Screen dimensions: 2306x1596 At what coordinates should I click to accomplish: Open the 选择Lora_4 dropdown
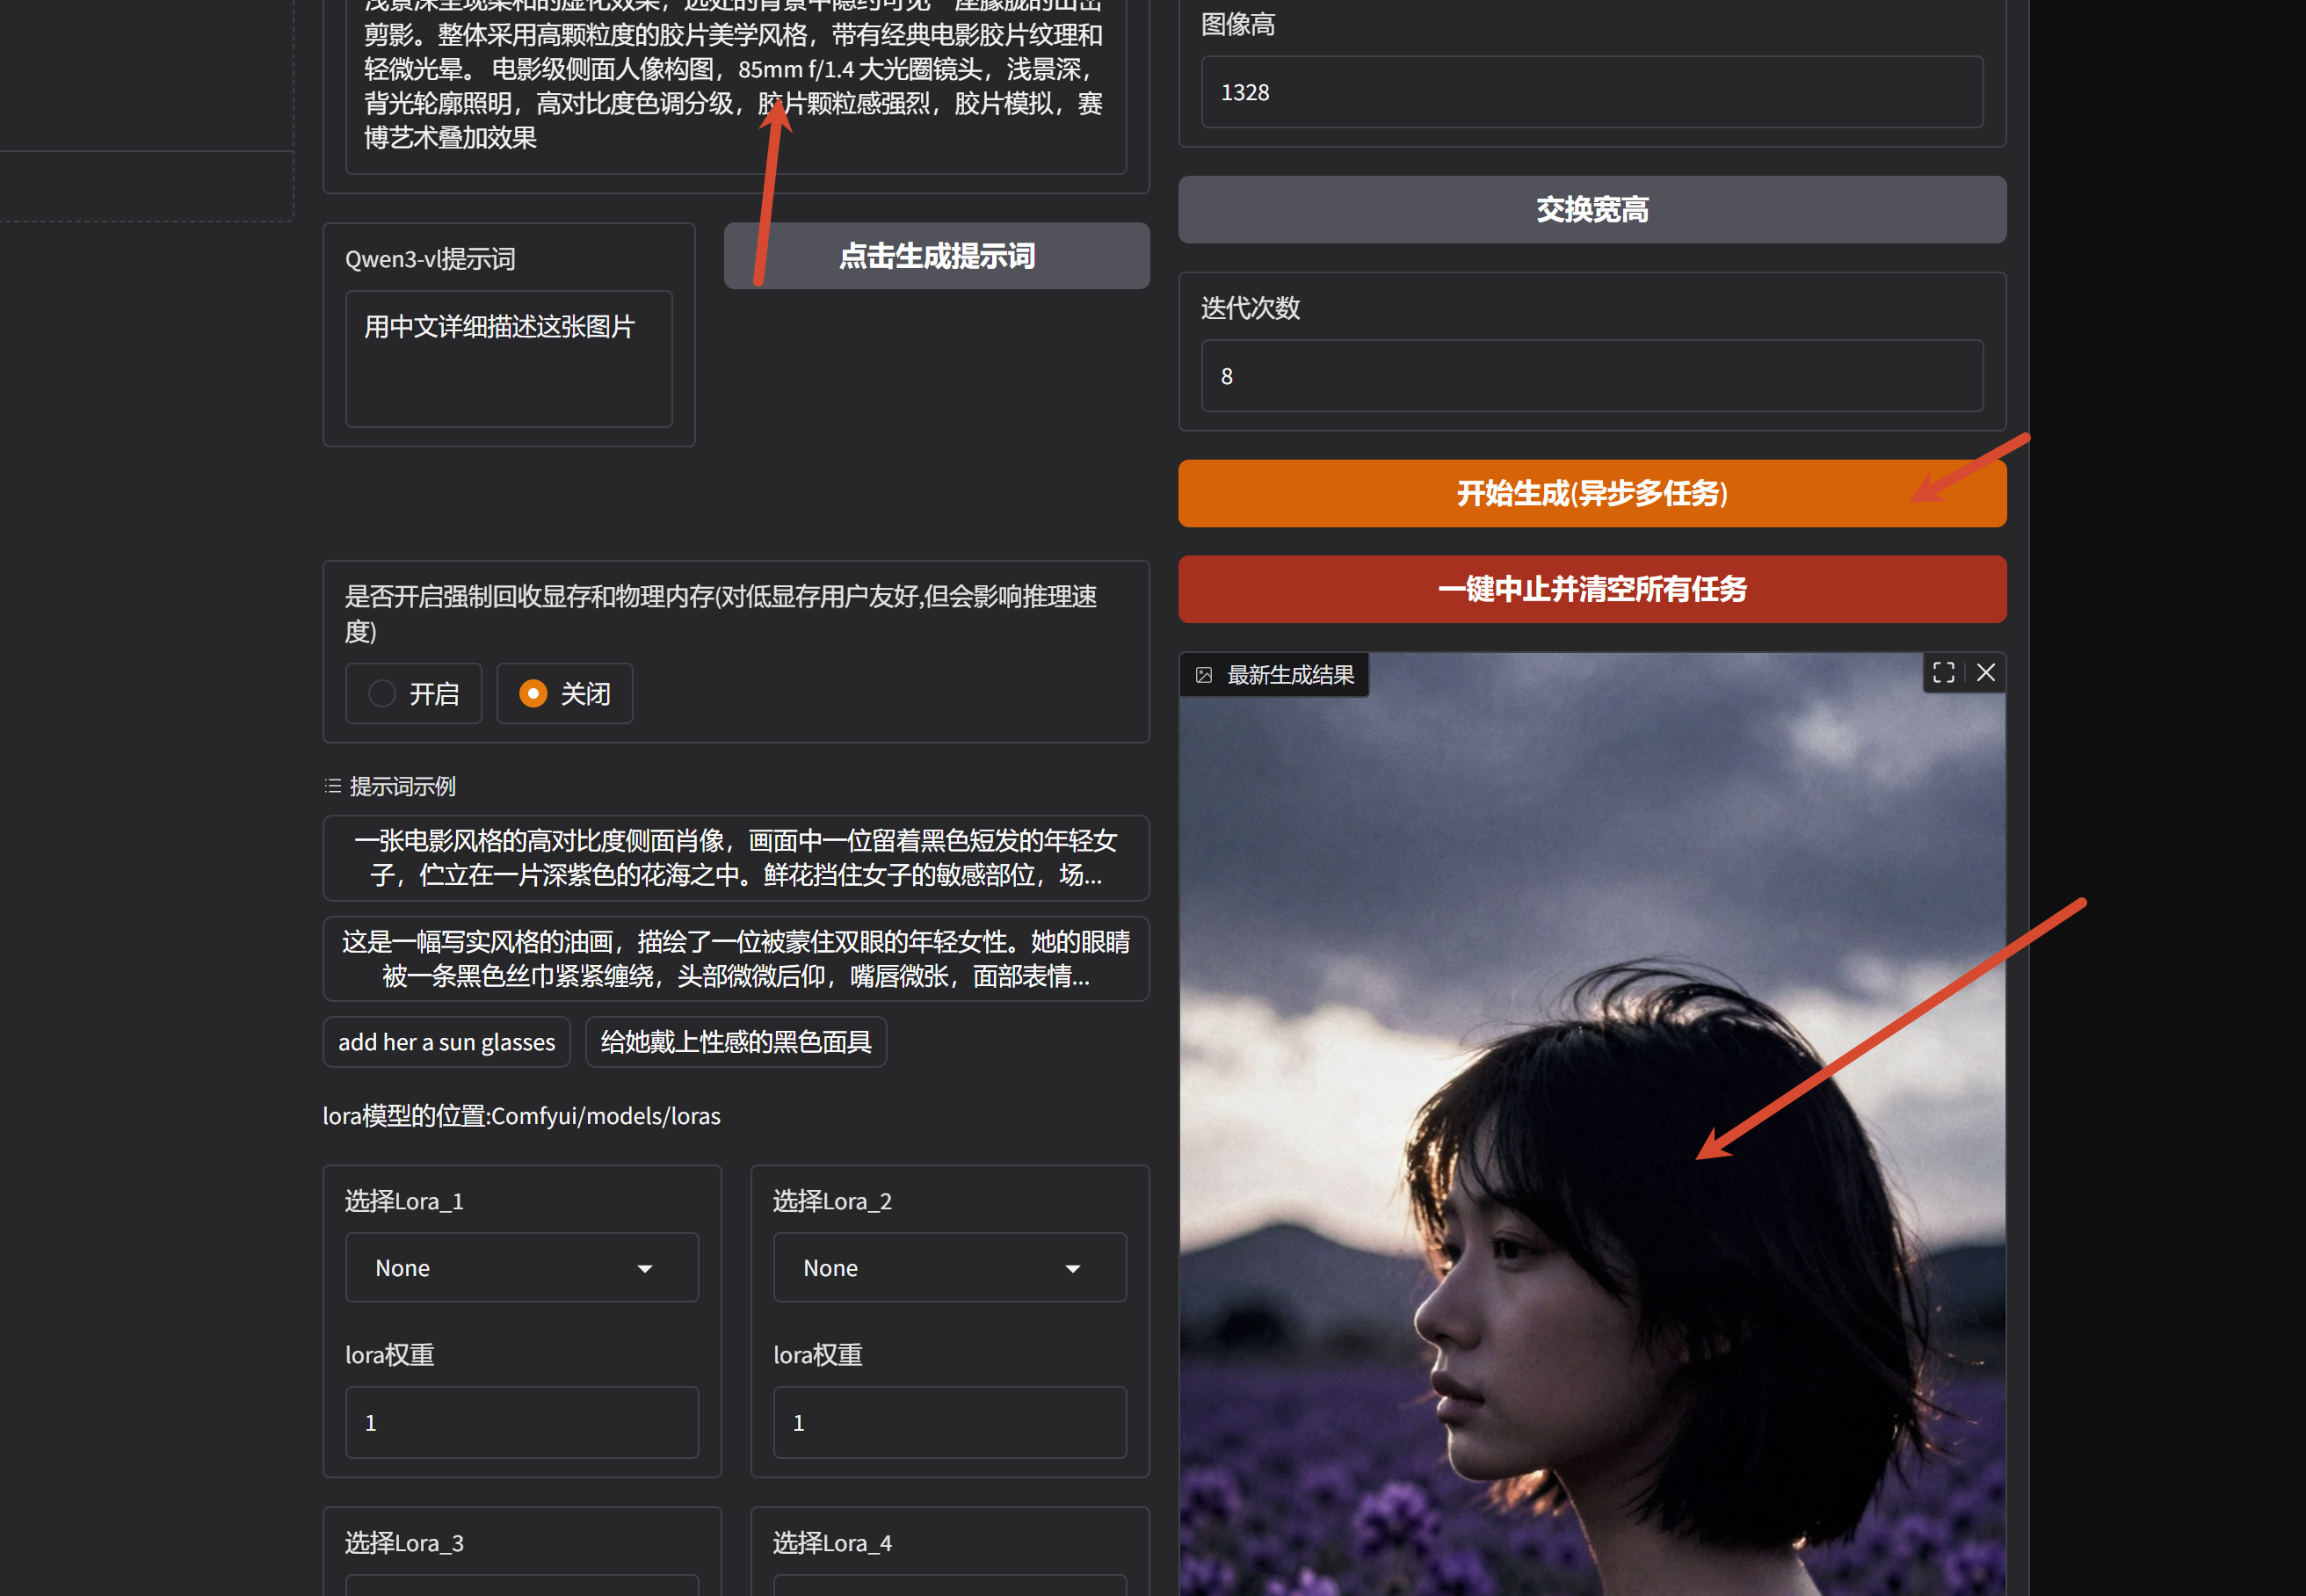point(949,1585)
